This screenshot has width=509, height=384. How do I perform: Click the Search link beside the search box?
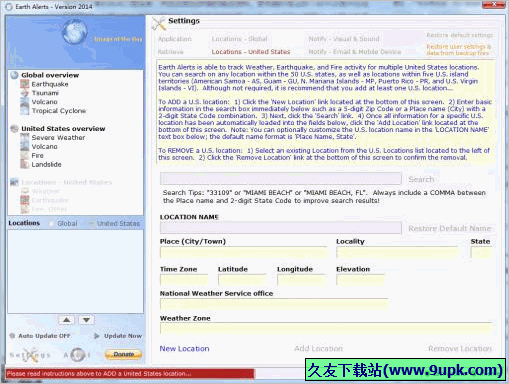[421, 179]
